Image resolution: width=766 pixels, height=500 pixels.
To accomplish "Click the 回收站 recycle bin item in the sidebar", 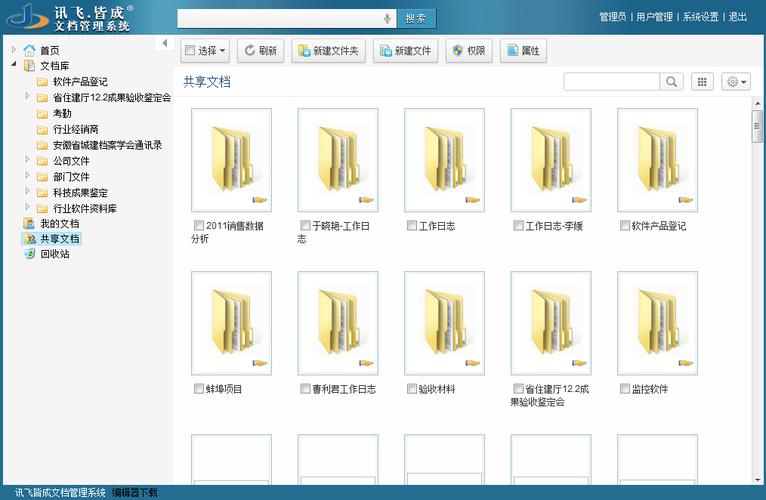I will (x=54, y=254).
